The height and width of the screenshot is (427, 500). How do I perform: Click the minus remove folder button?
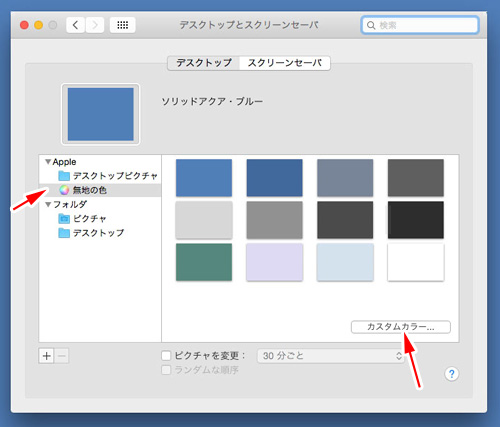point(61,356)
